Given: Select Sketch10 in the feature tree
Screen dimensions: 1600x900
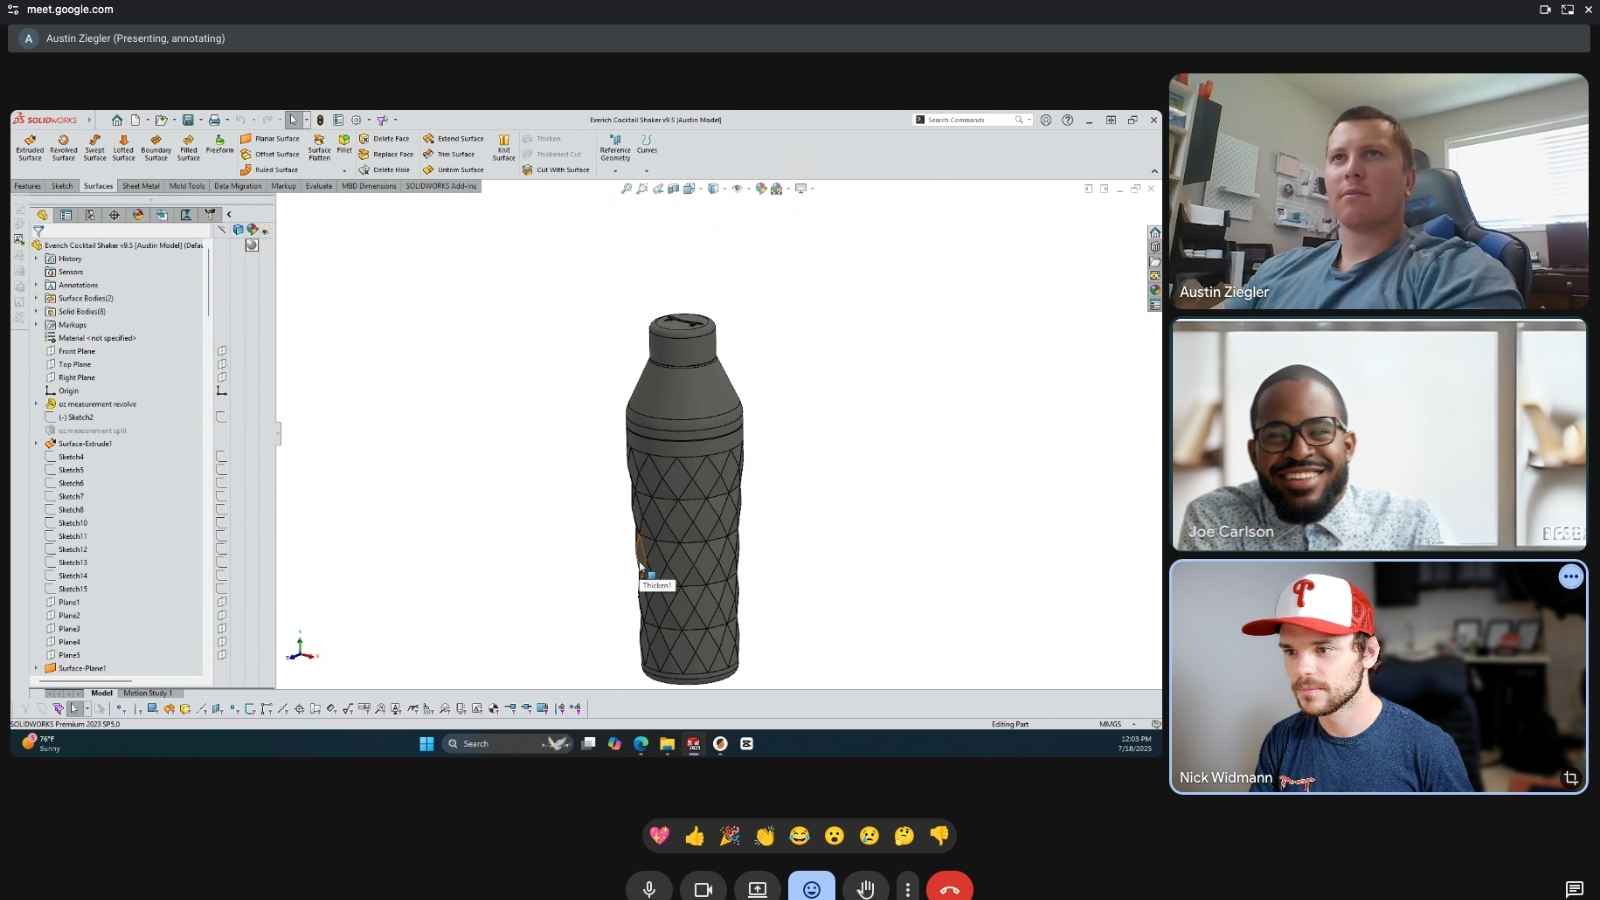Looking at the screenshot, I should click(66, 523).
